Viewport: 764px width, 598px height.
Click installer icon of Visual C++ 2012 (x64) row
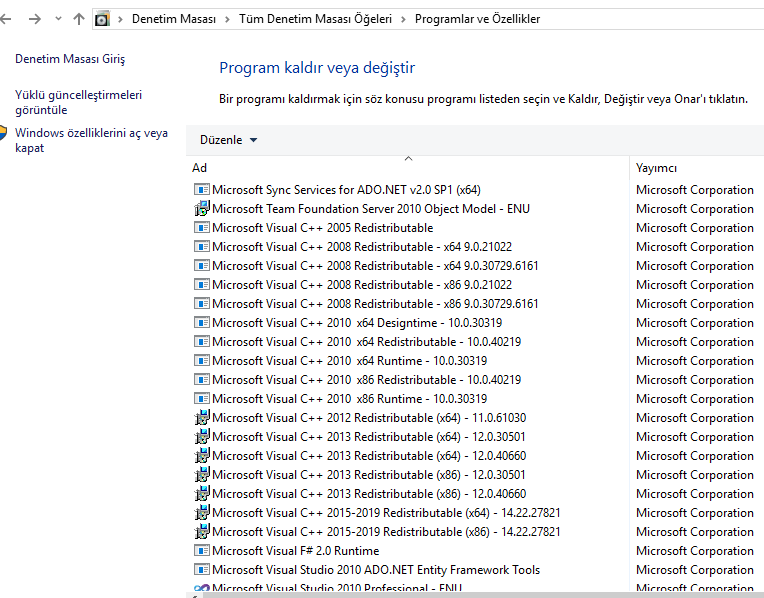(202, 418)
